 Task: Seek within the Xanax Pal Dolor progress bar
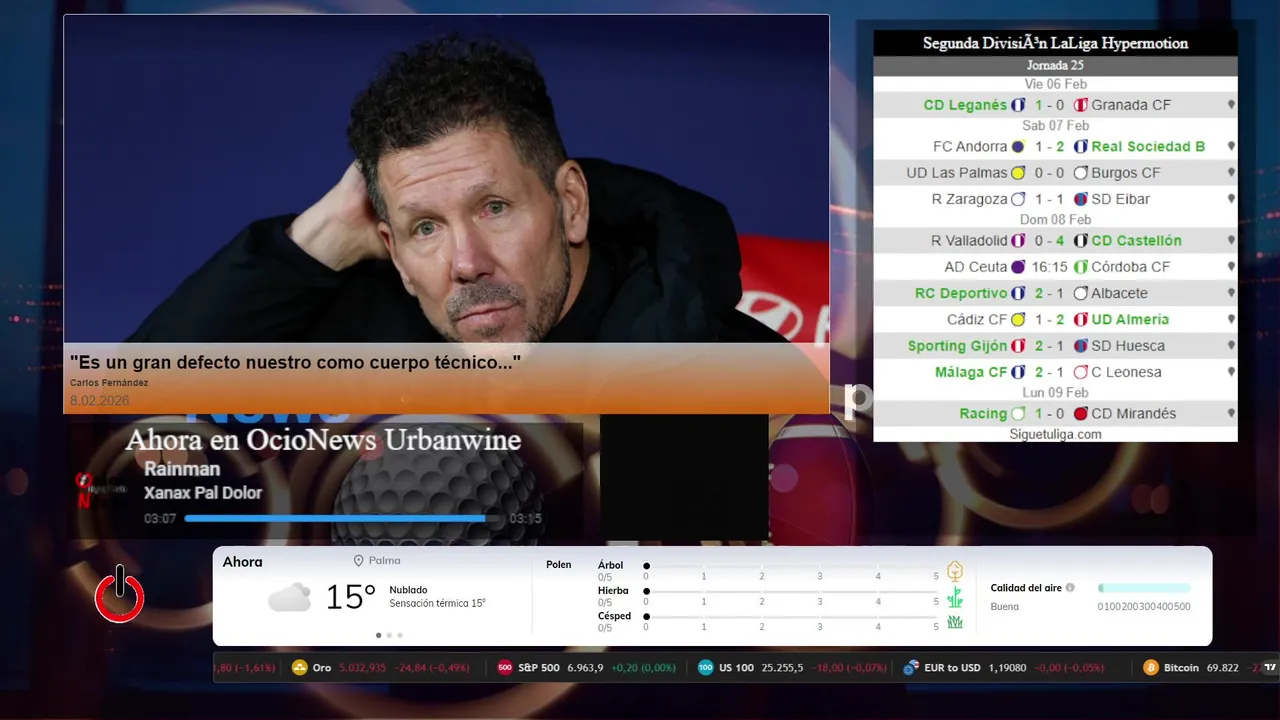pos(342,518)
